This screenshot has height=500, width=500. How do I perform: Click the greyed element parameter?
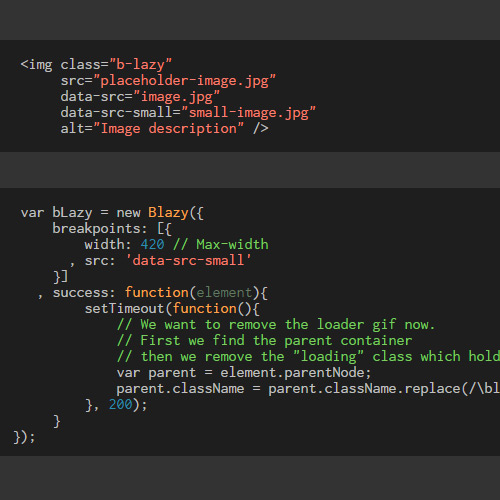pyautogui.click(x=224, y=293)
